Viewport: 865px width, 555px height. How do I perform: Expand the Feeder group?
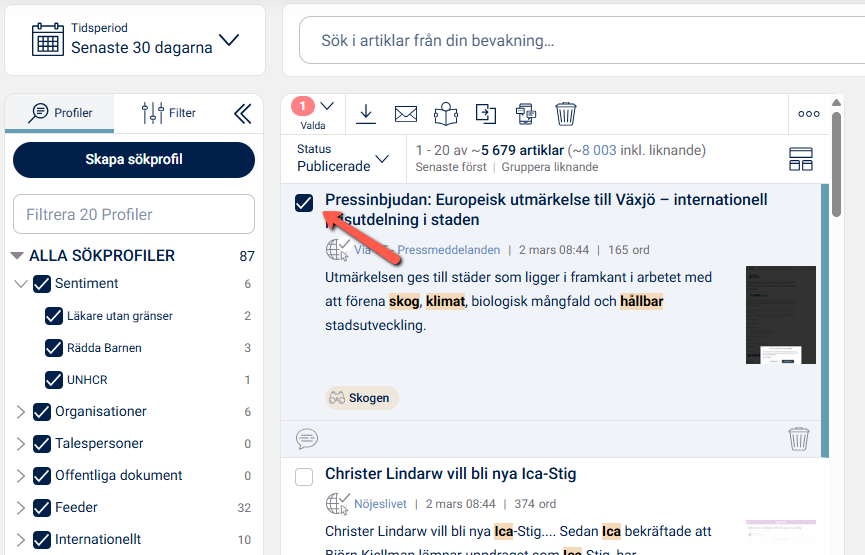(20, 508)
